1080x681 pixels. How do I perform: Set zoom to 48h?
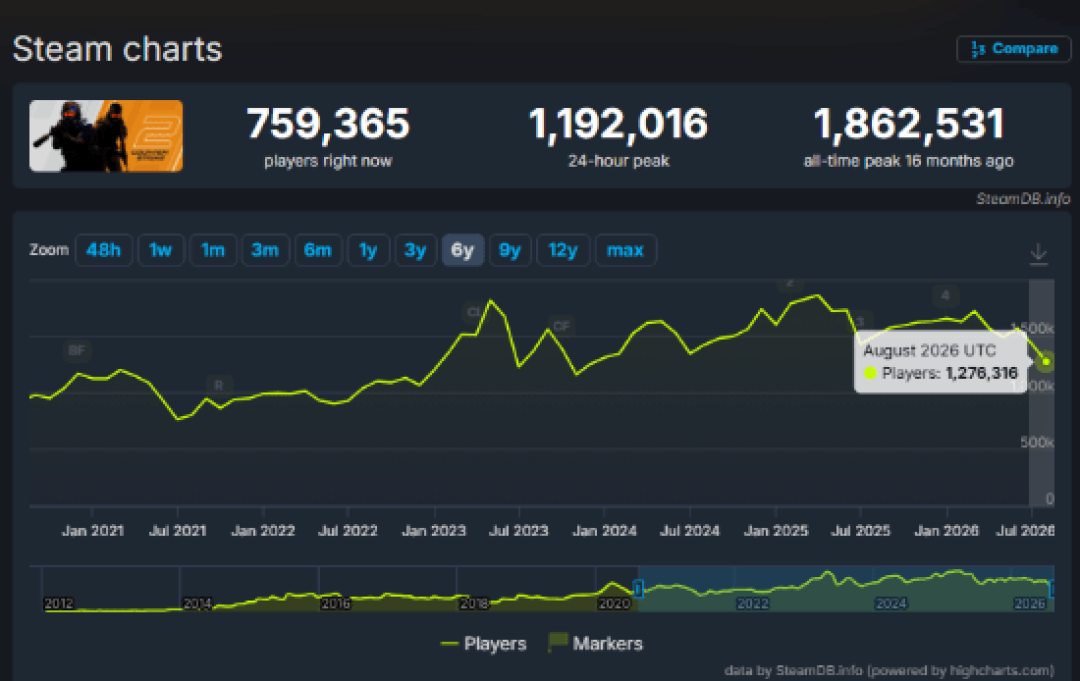point(103,250)
